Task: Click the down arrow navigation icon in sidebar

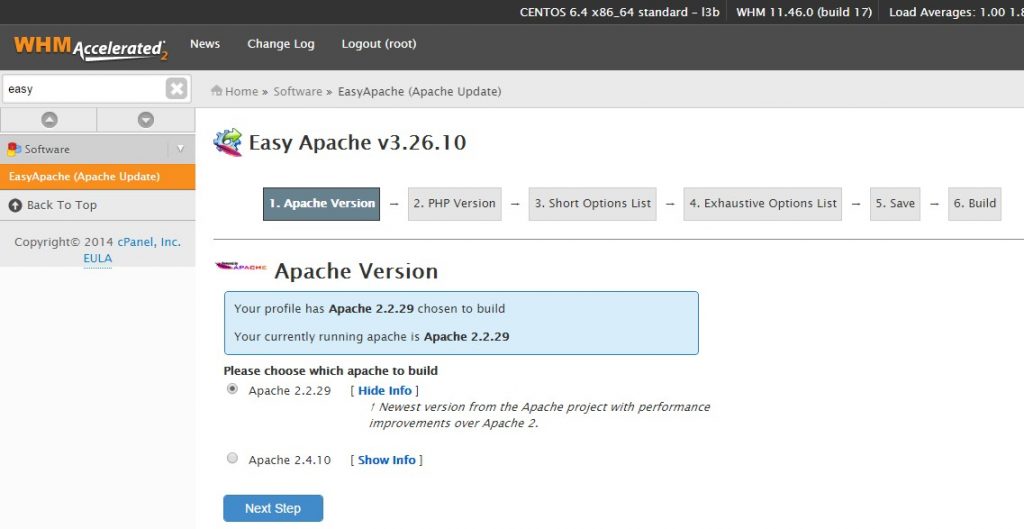Action: [146, 120]
